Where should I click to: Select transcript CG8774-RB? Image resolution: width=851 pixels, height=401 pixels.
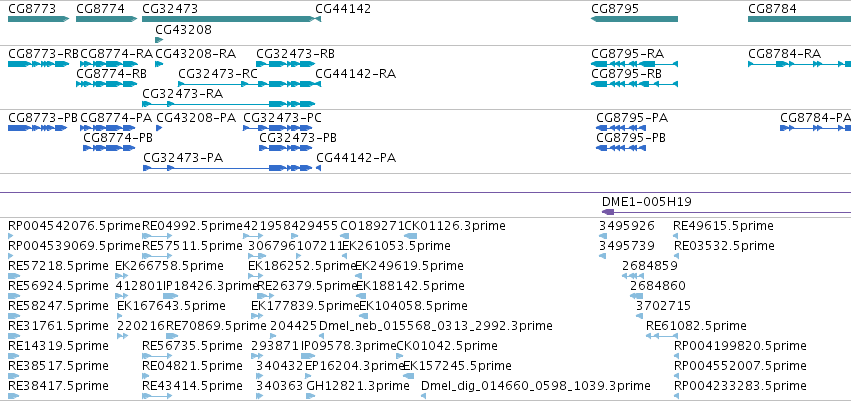pyautogui.click(x=107, y=84)
